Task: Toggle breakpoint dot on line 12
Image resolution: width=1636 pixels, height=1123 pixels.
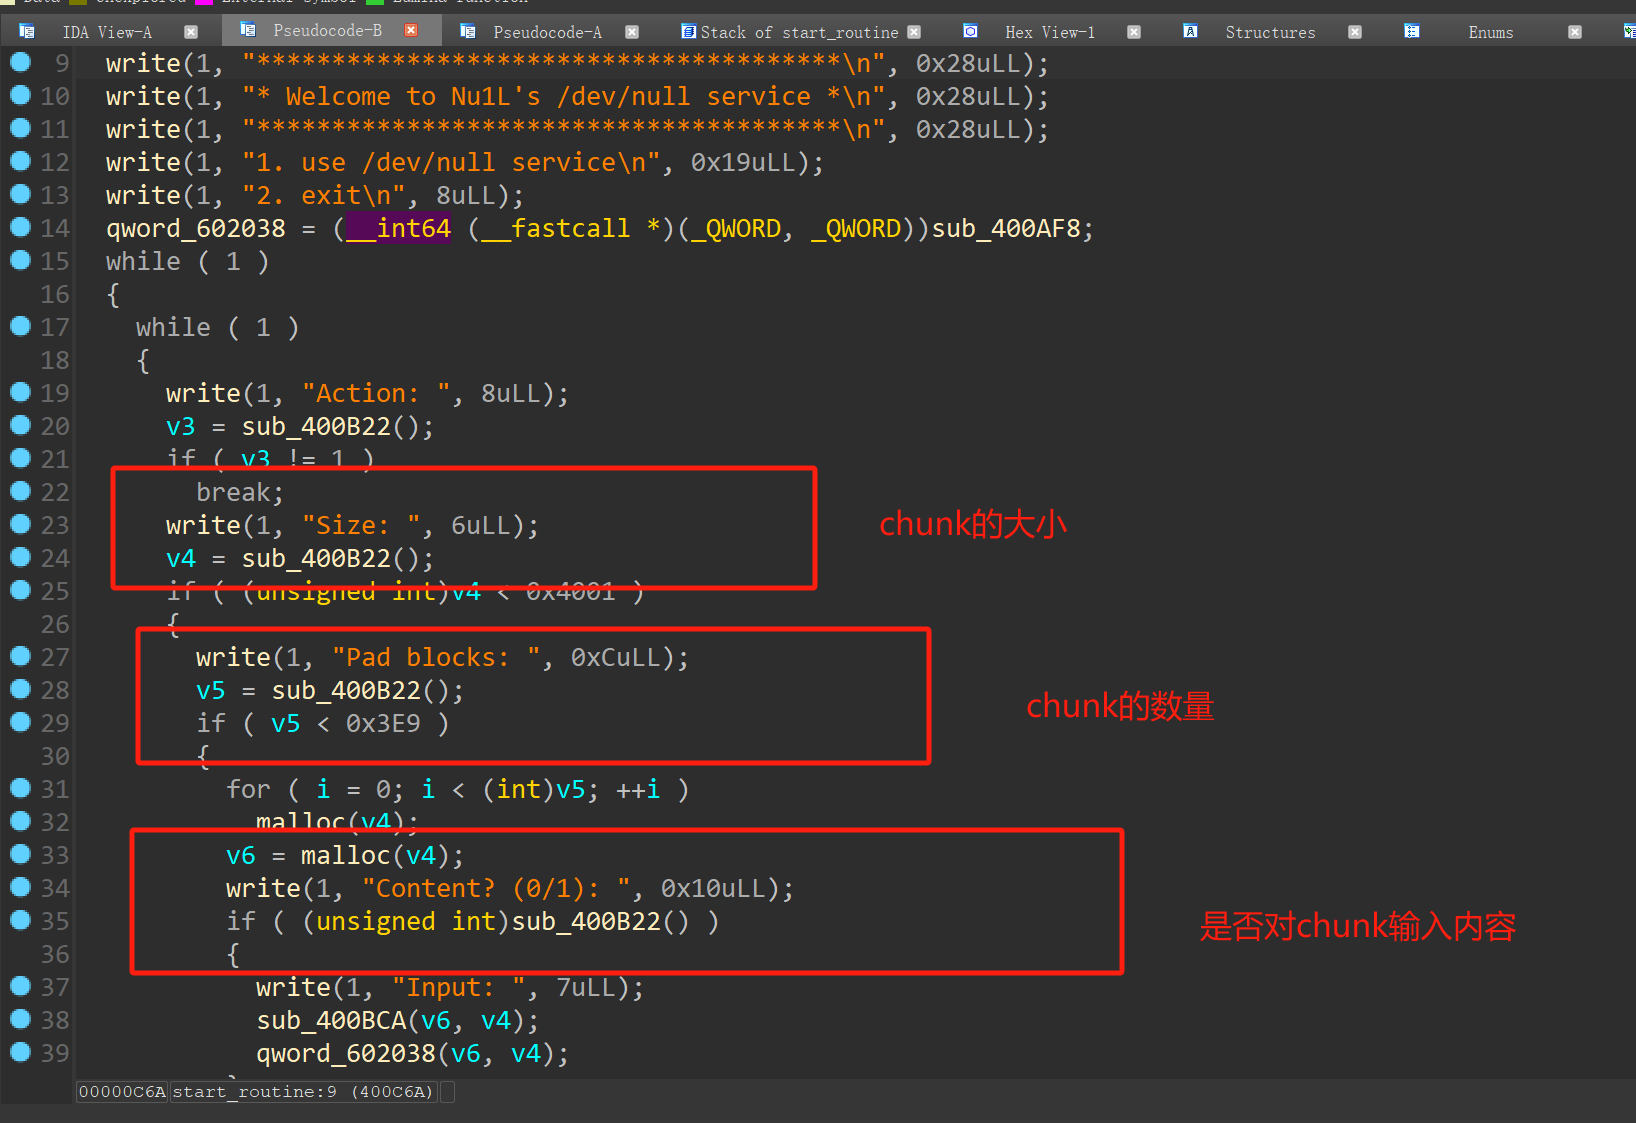Action: point(20,161)
